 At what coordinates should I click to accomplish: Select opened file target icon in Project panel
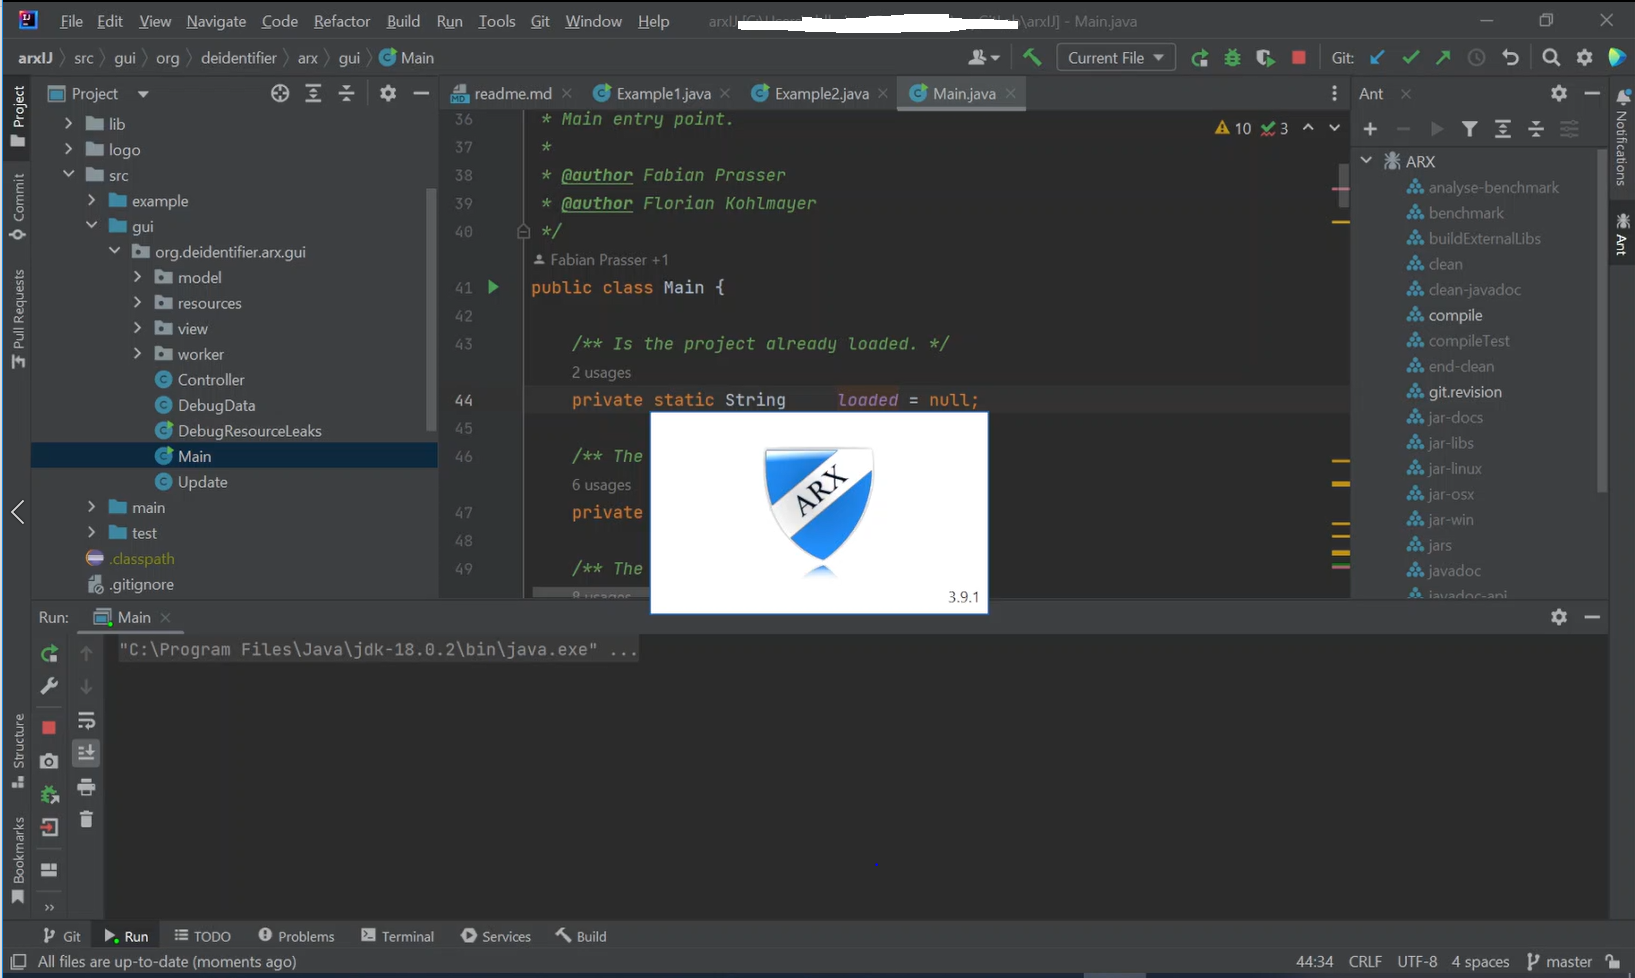click(280, 93)
